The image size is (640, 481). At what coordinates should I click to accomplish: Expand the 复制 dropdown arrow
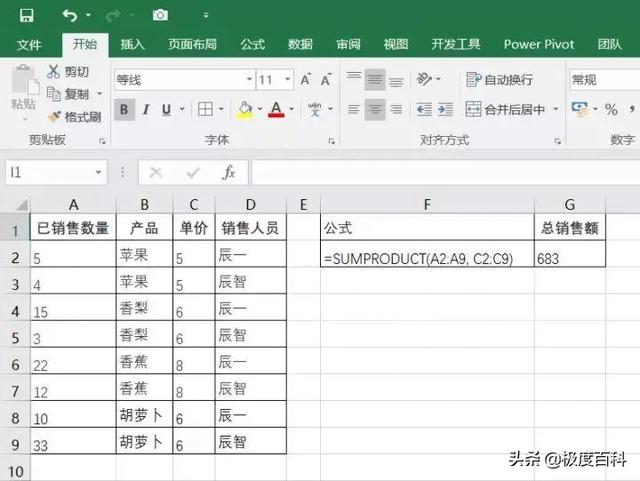pyautogui.click(x=100, y=94)
